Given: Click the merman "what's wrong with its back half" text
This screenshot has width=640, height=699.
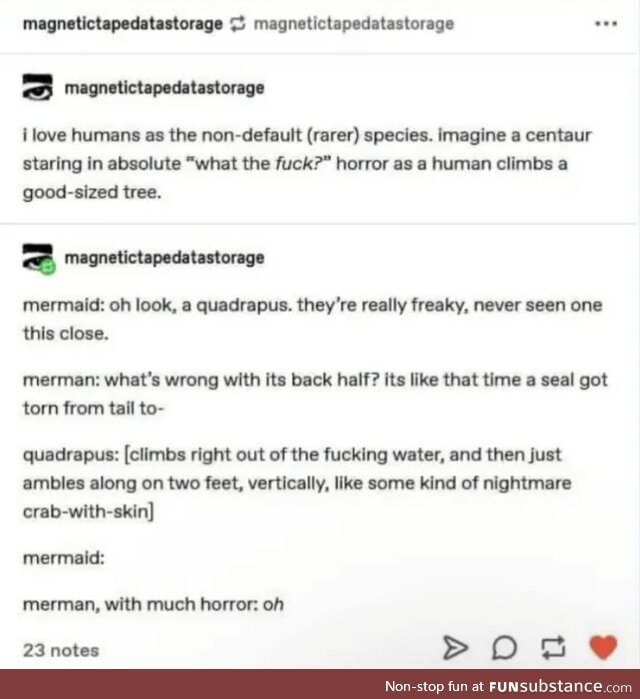Looking at the screenshot, I should click(315, 394).
